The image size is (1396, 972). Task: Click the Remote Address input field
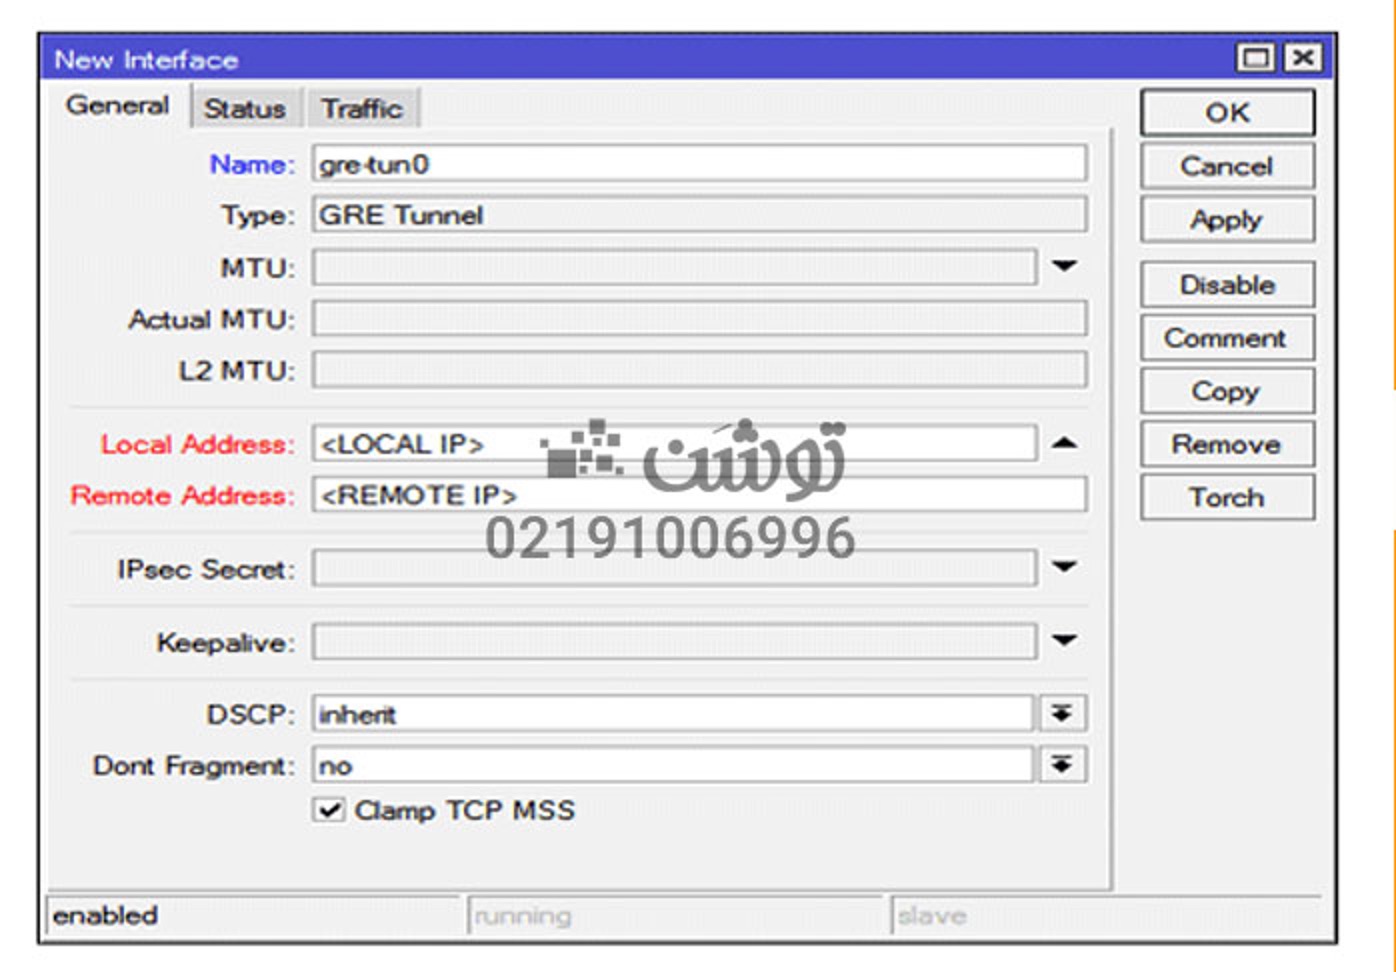pyautogui.click(x=698, y=495)
